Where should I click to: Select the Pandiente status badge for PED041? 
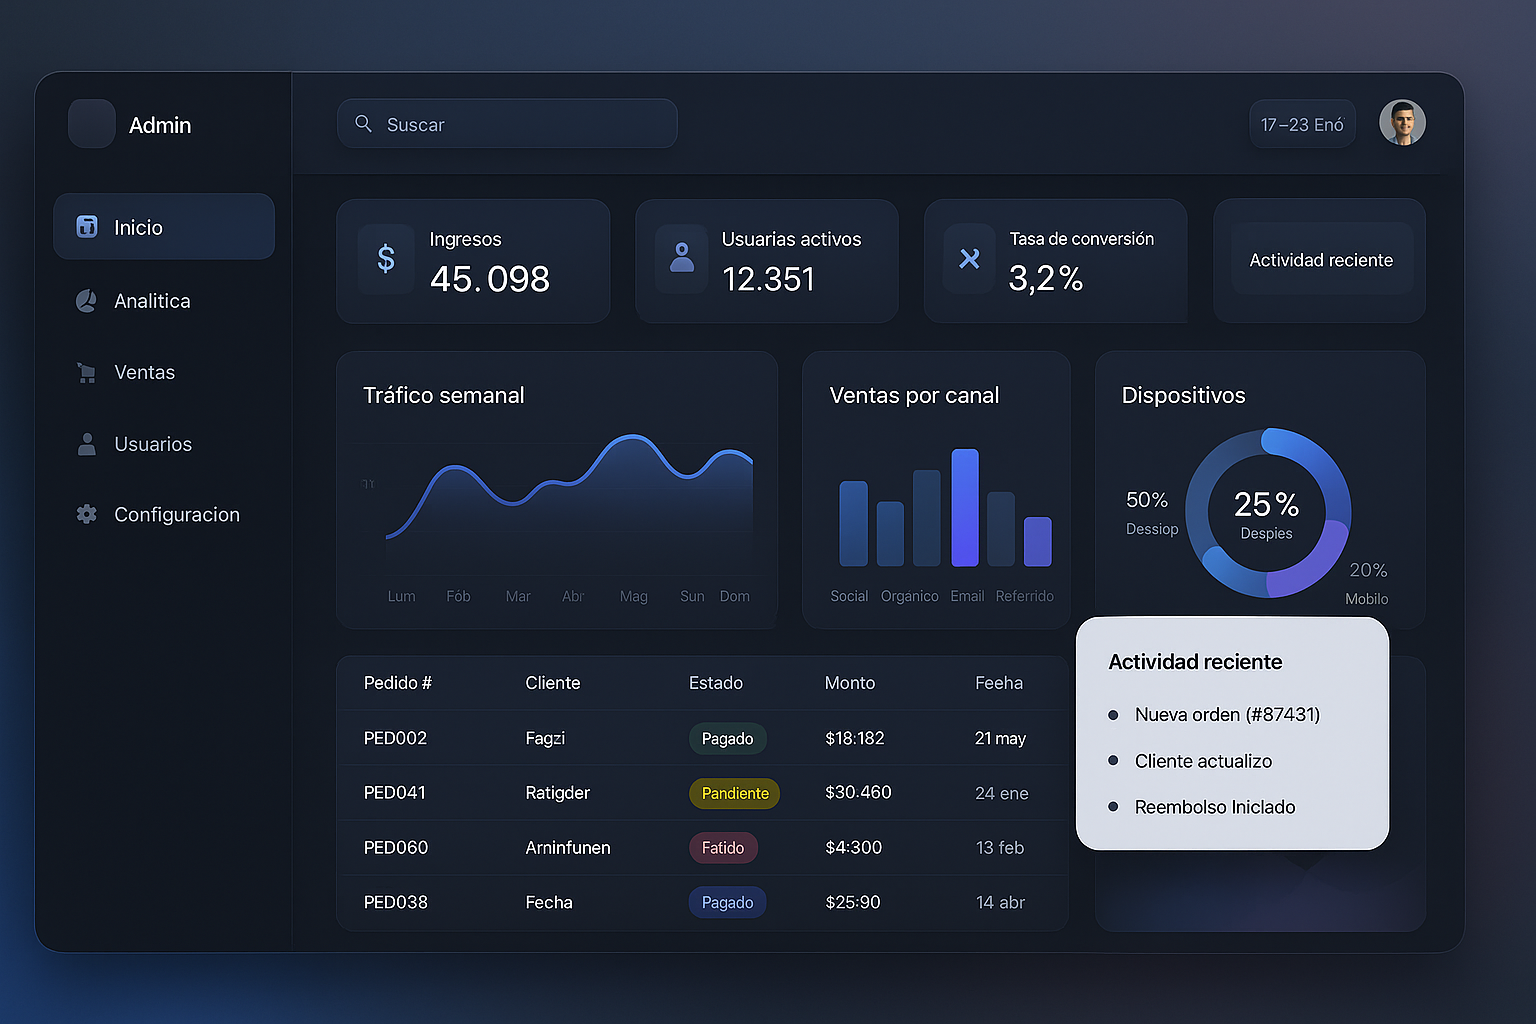point(734,793)
